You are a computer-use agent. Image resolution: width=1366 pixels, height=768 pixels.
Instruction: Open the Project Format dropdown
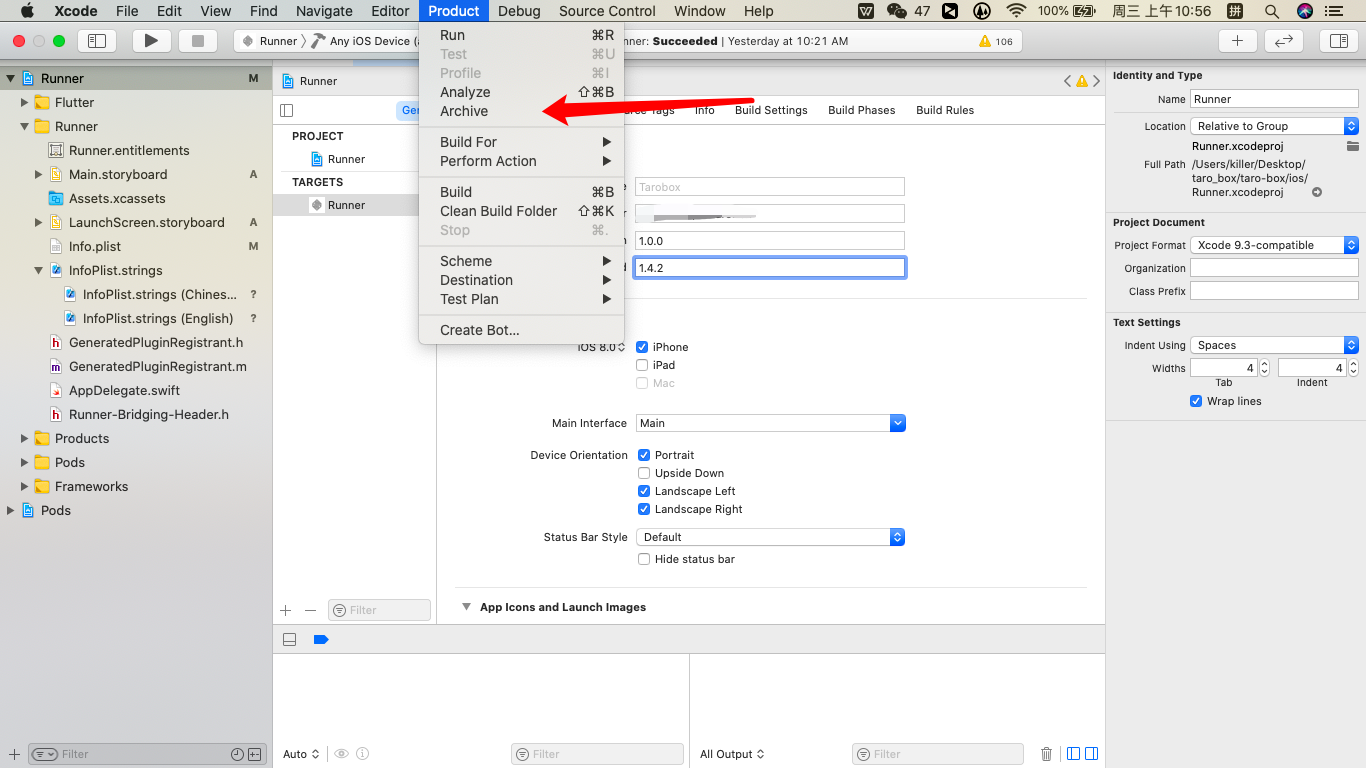1275,245
